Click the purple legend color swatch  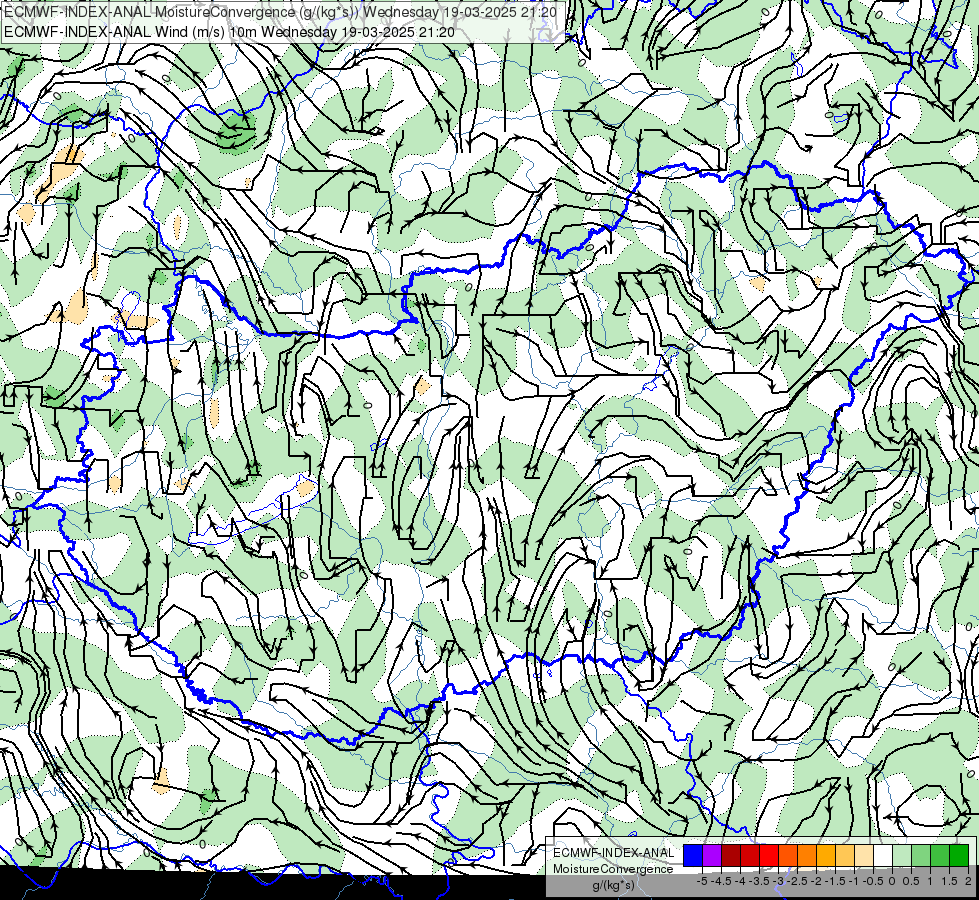(712, 856)
